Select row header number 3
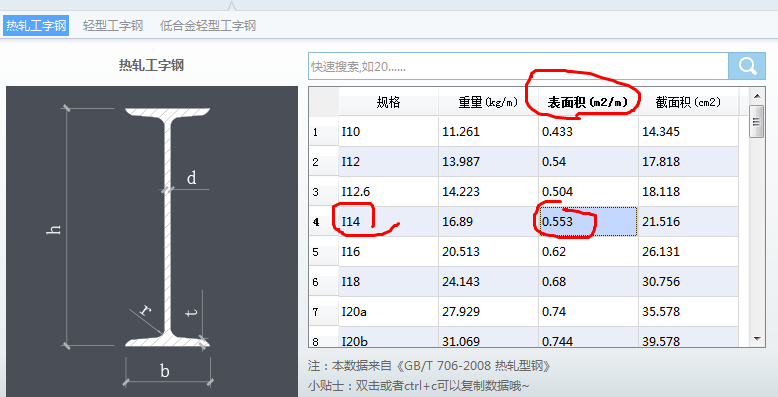 [324, 192]
